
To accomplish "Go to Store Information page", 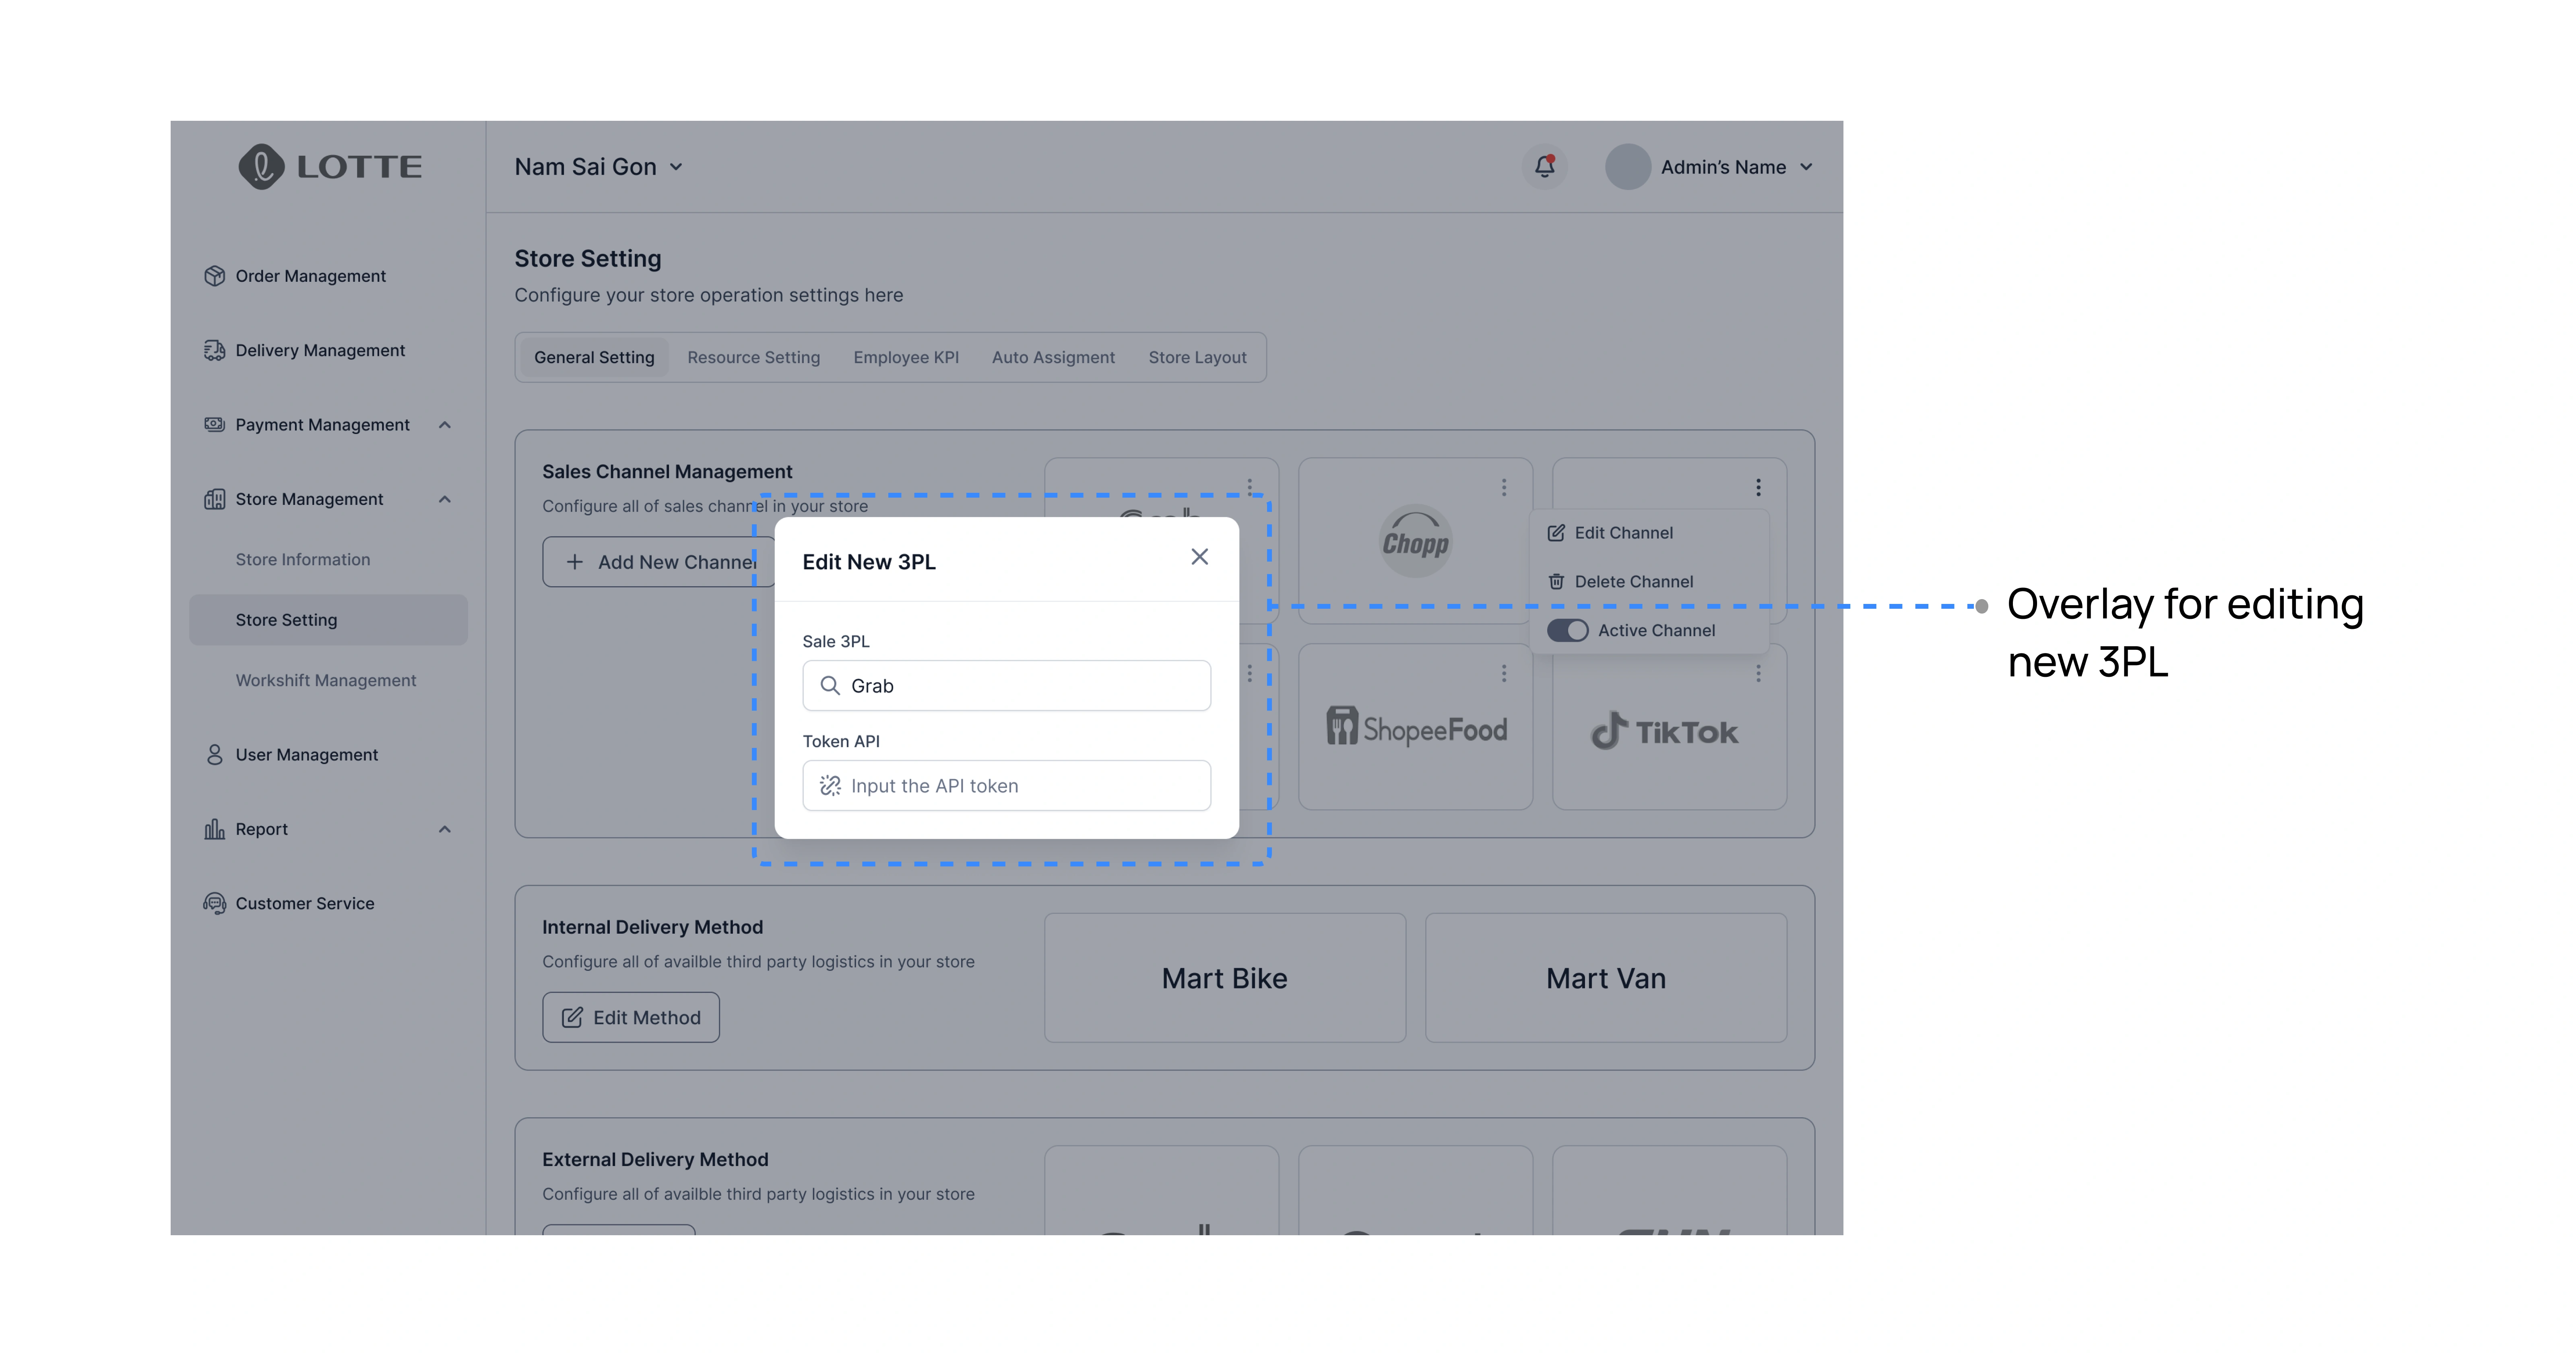I will pyautogui.click(x=303, y=560).
